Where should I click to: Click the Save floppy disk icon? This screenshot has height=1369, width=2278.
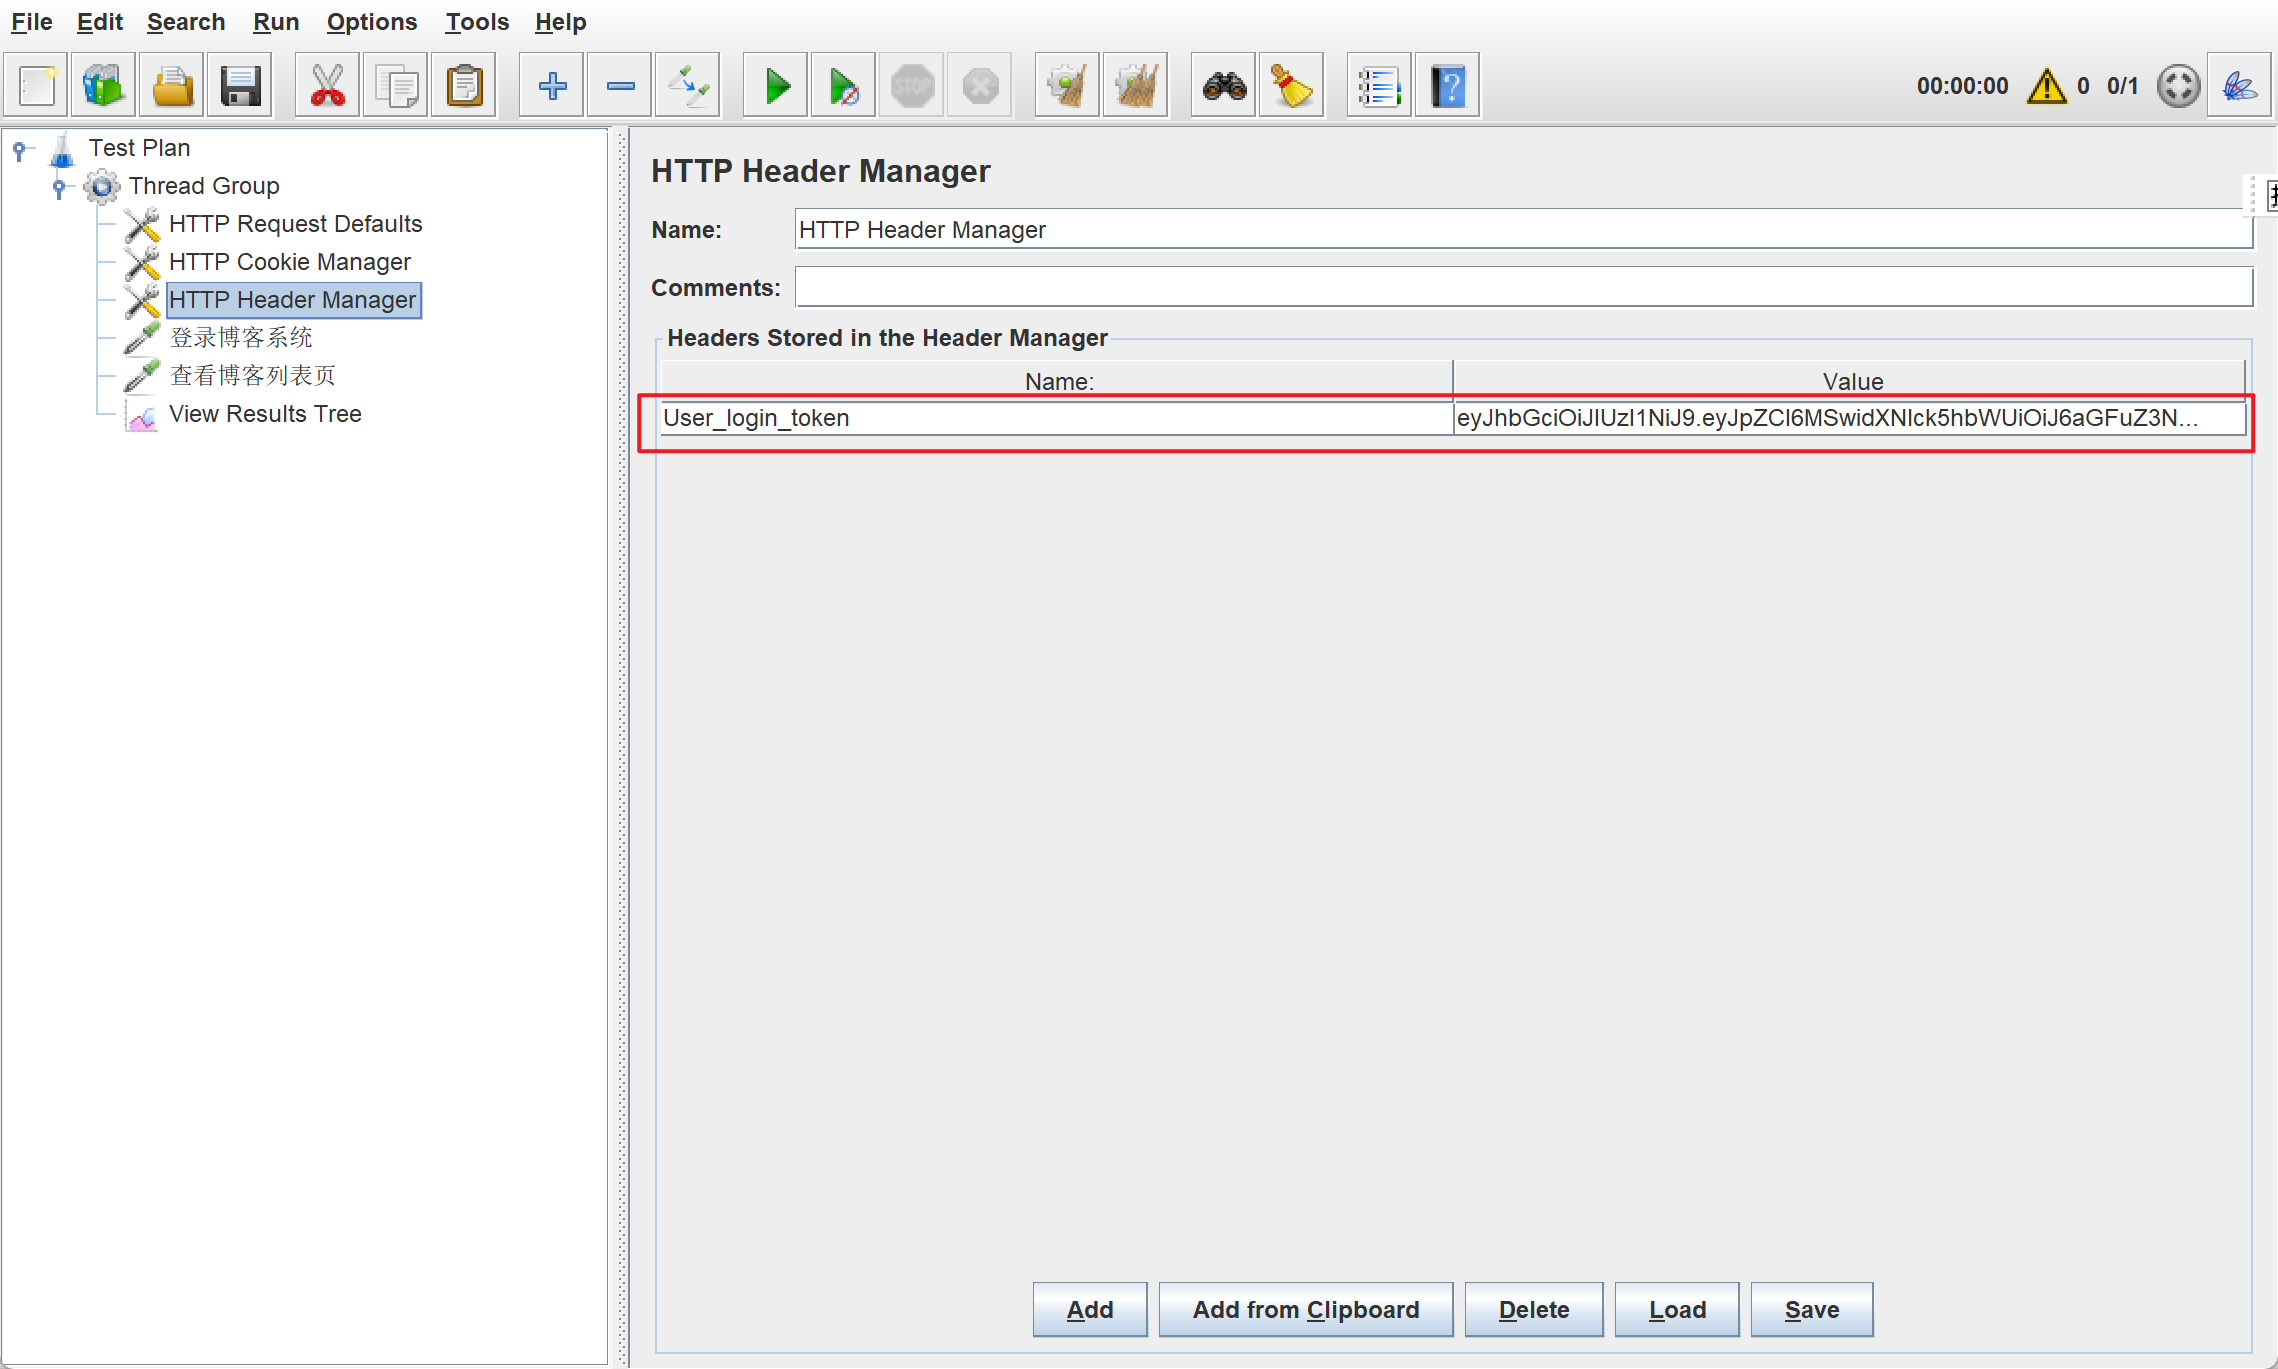click(x=240, y=86)
